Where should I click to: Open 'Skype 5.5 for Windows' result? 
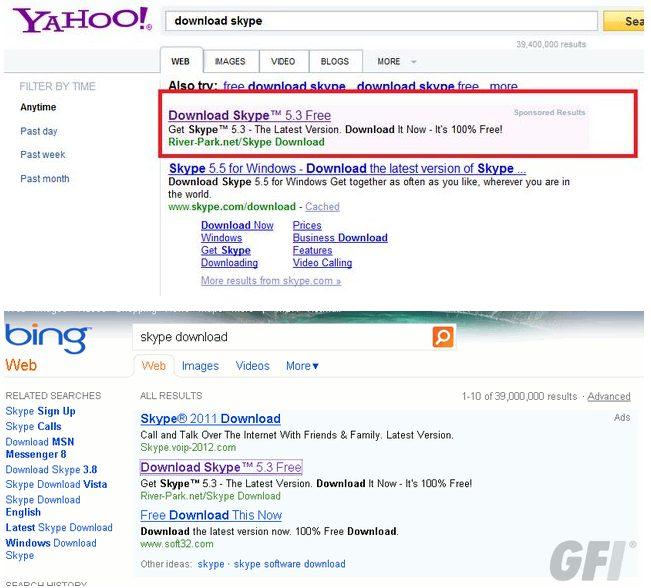[x=348, y=168]
